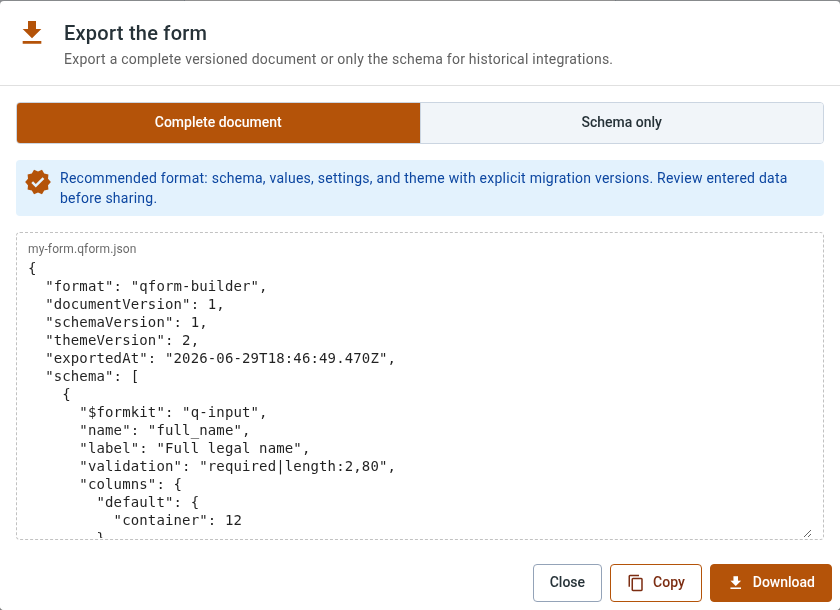
Task: Click the verified badge icon in the info banner
Action: [x=38, y=183]
